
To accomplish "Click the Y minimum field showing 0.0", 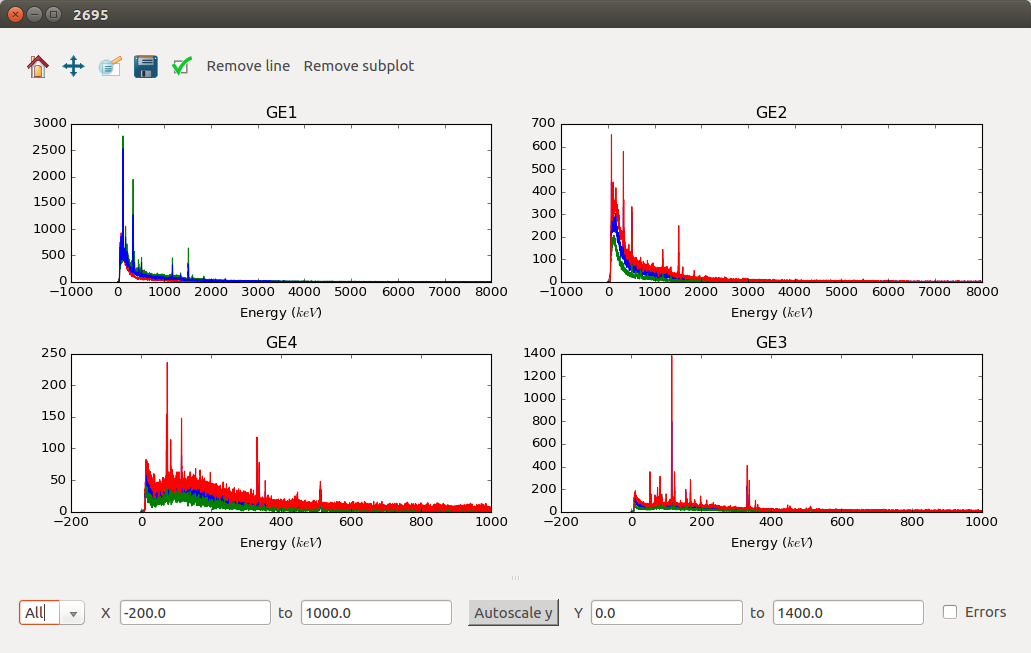I will coord(666,613).
